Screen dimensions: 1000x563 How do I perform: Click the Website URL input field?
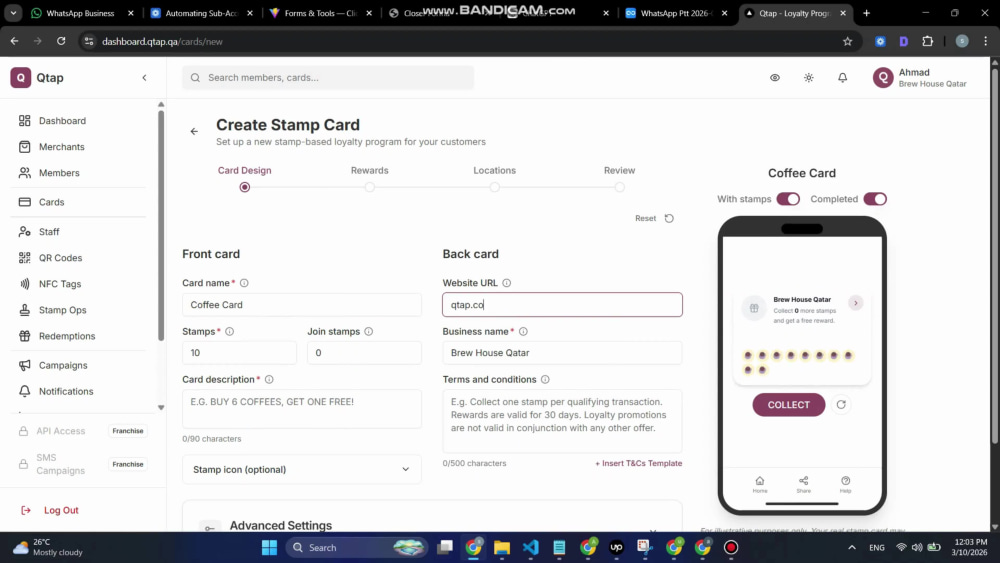(x=562, y=305)
